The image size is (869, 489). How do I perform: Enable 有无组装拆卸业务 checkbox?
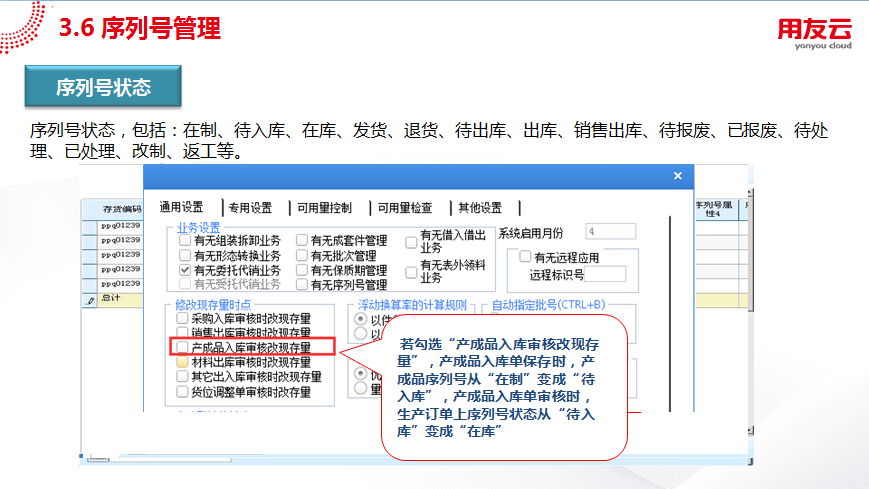[x=185, y=241]
